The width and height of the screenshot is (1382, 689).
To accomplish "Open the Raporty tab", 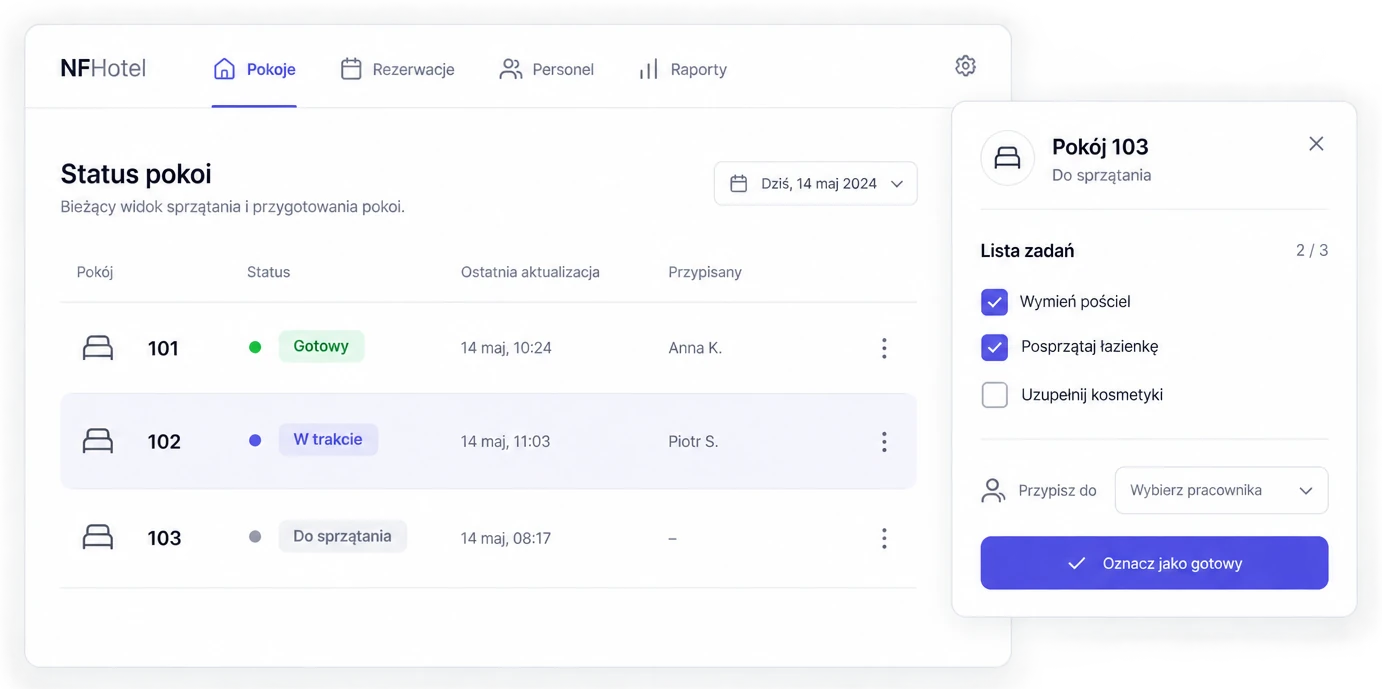I will [683, 69].
